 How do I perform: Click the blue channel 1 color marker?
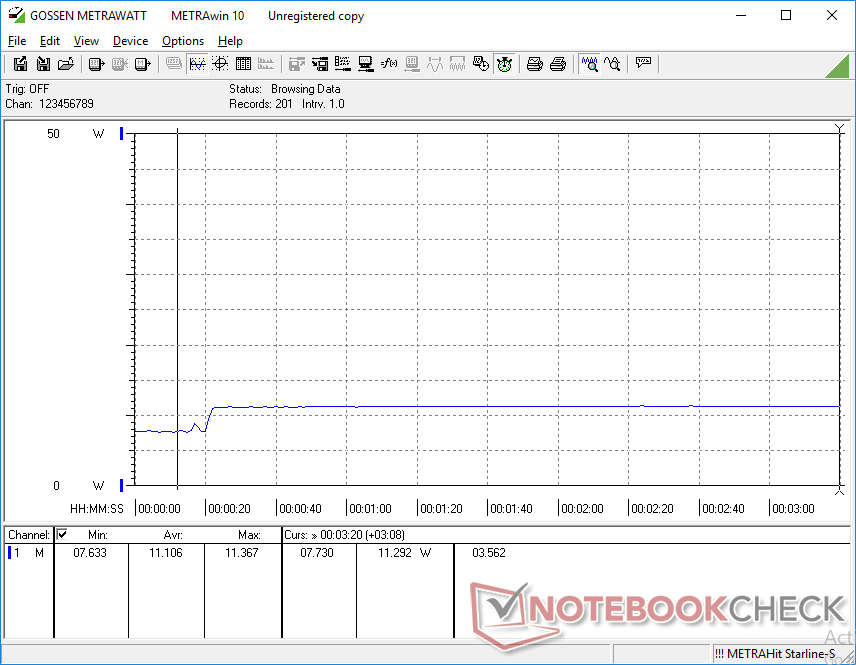(x=9, y=553)
